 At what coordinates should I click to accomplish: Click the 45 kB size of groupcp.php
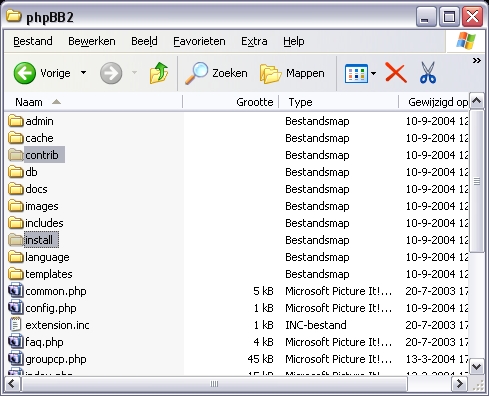coord(260,359)
